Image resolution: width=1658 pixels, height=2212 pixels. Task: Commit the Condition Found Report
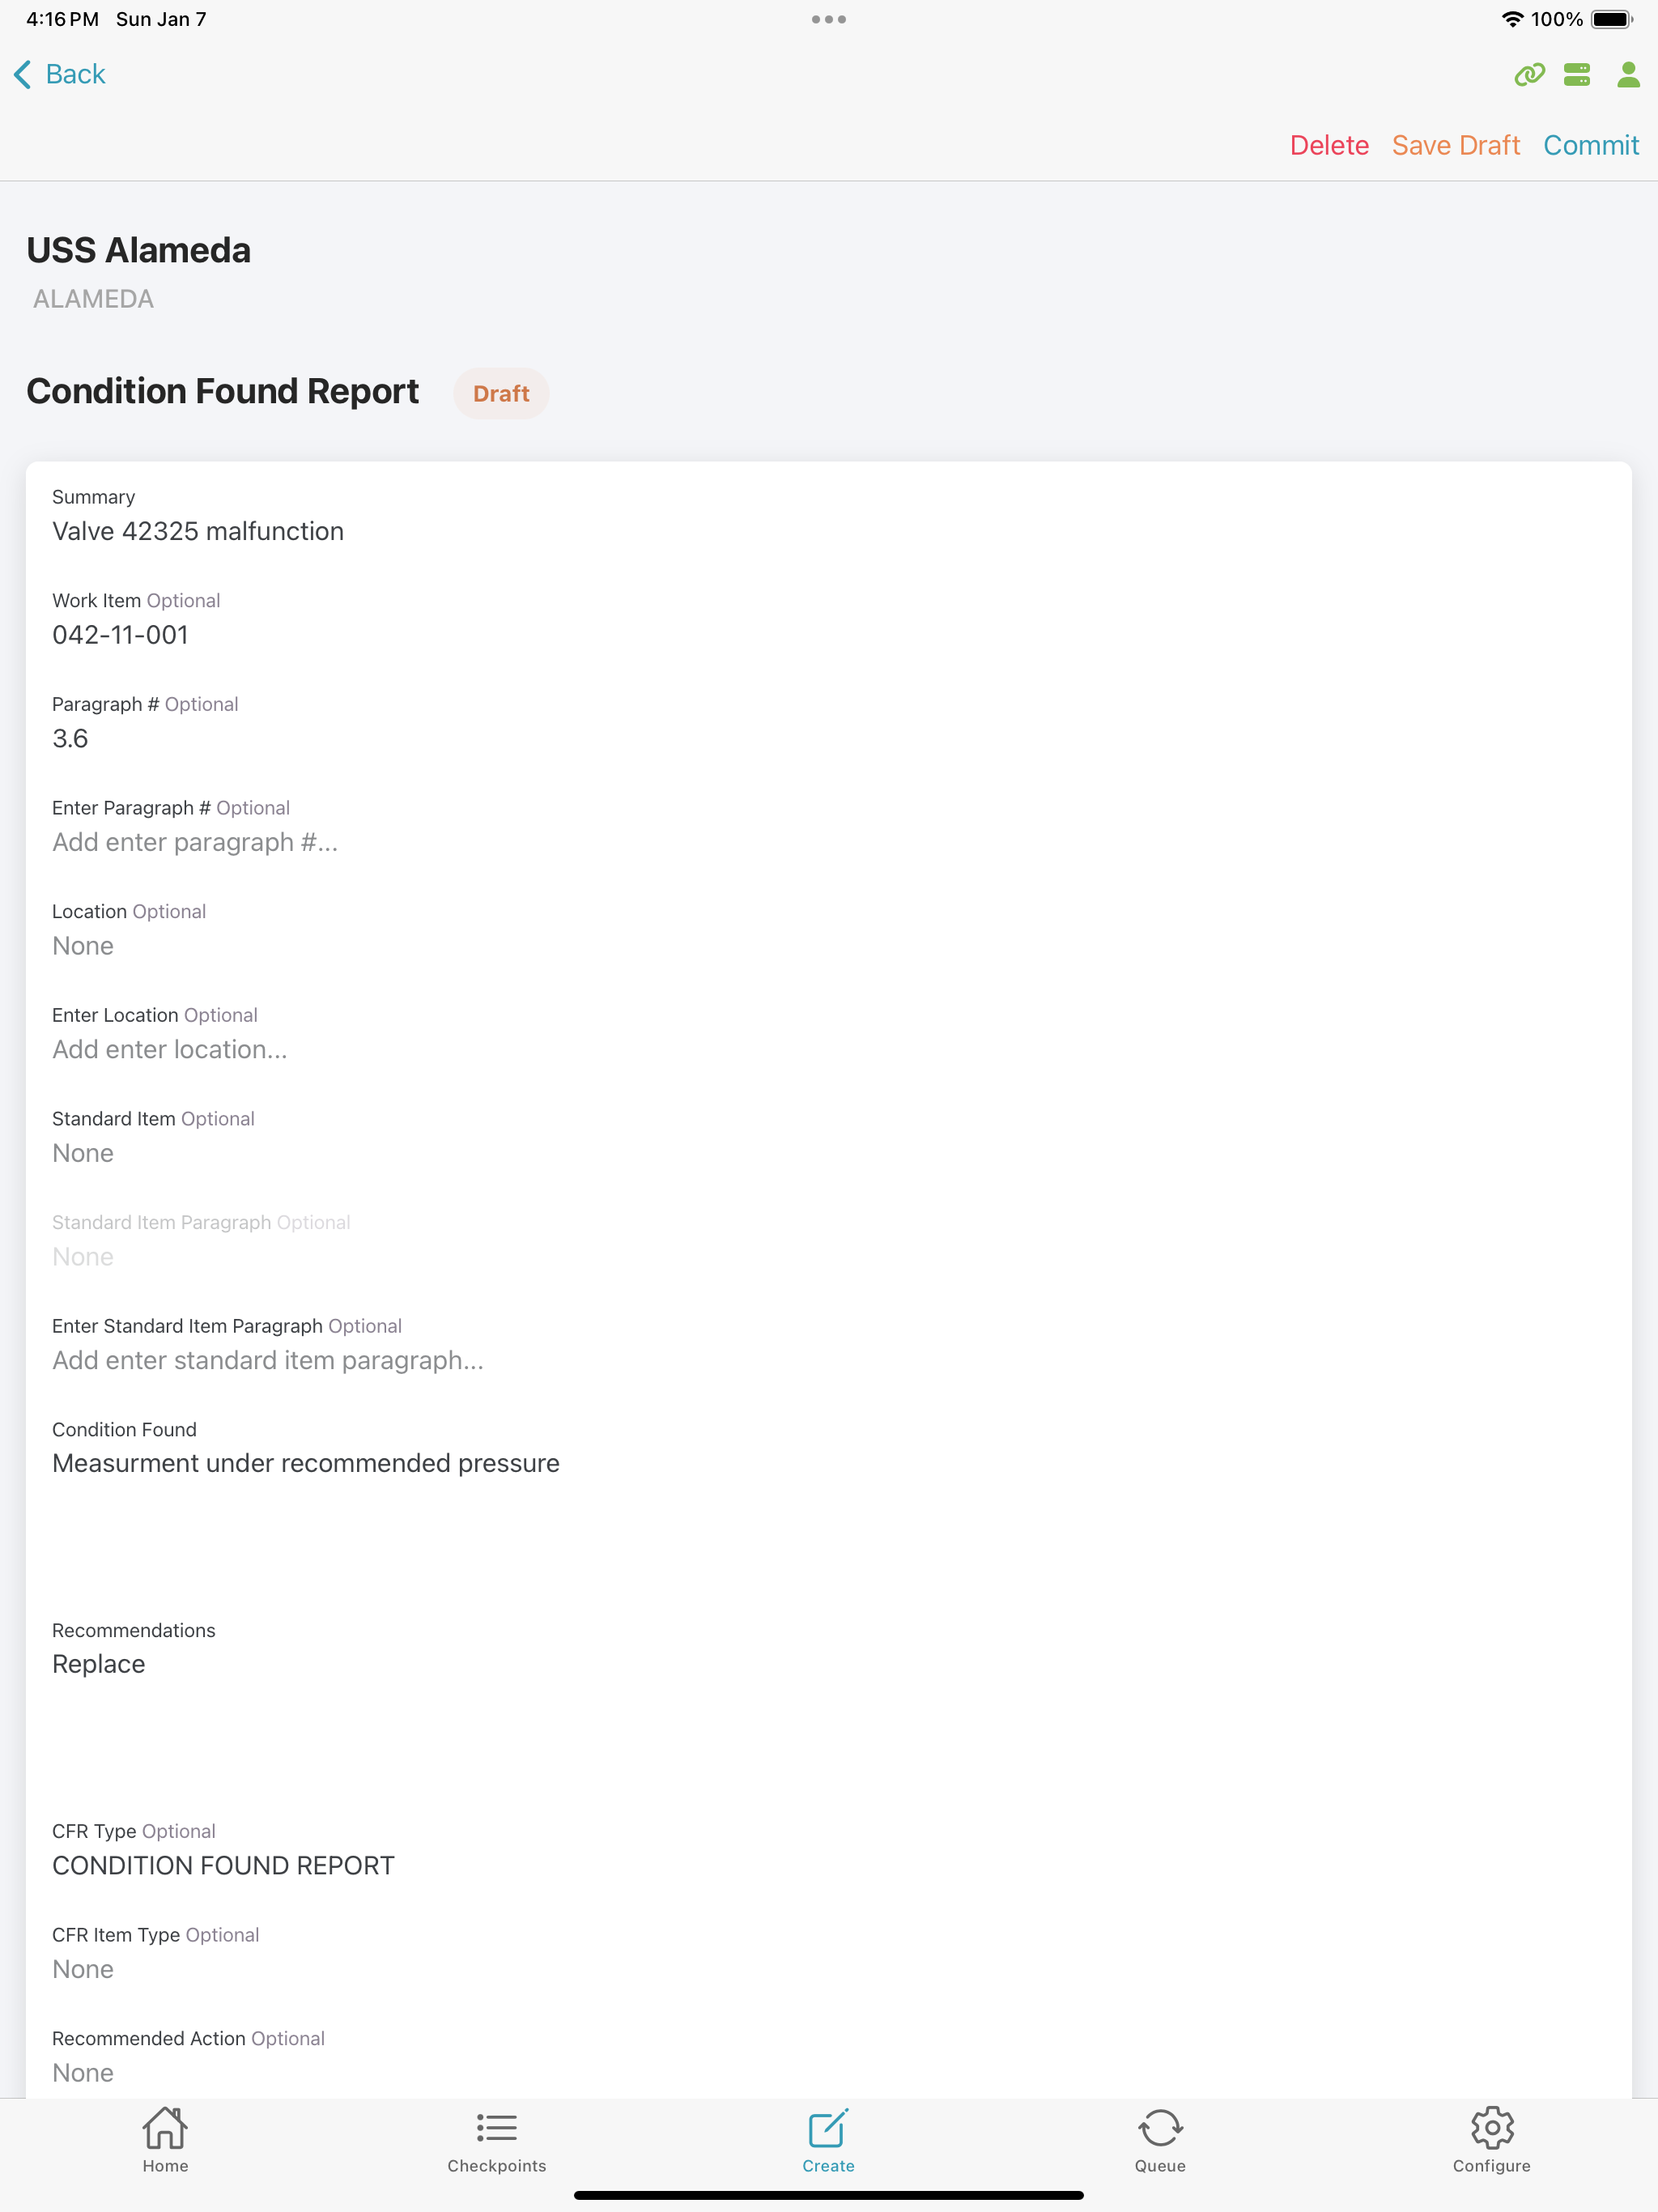[1590, 146]
